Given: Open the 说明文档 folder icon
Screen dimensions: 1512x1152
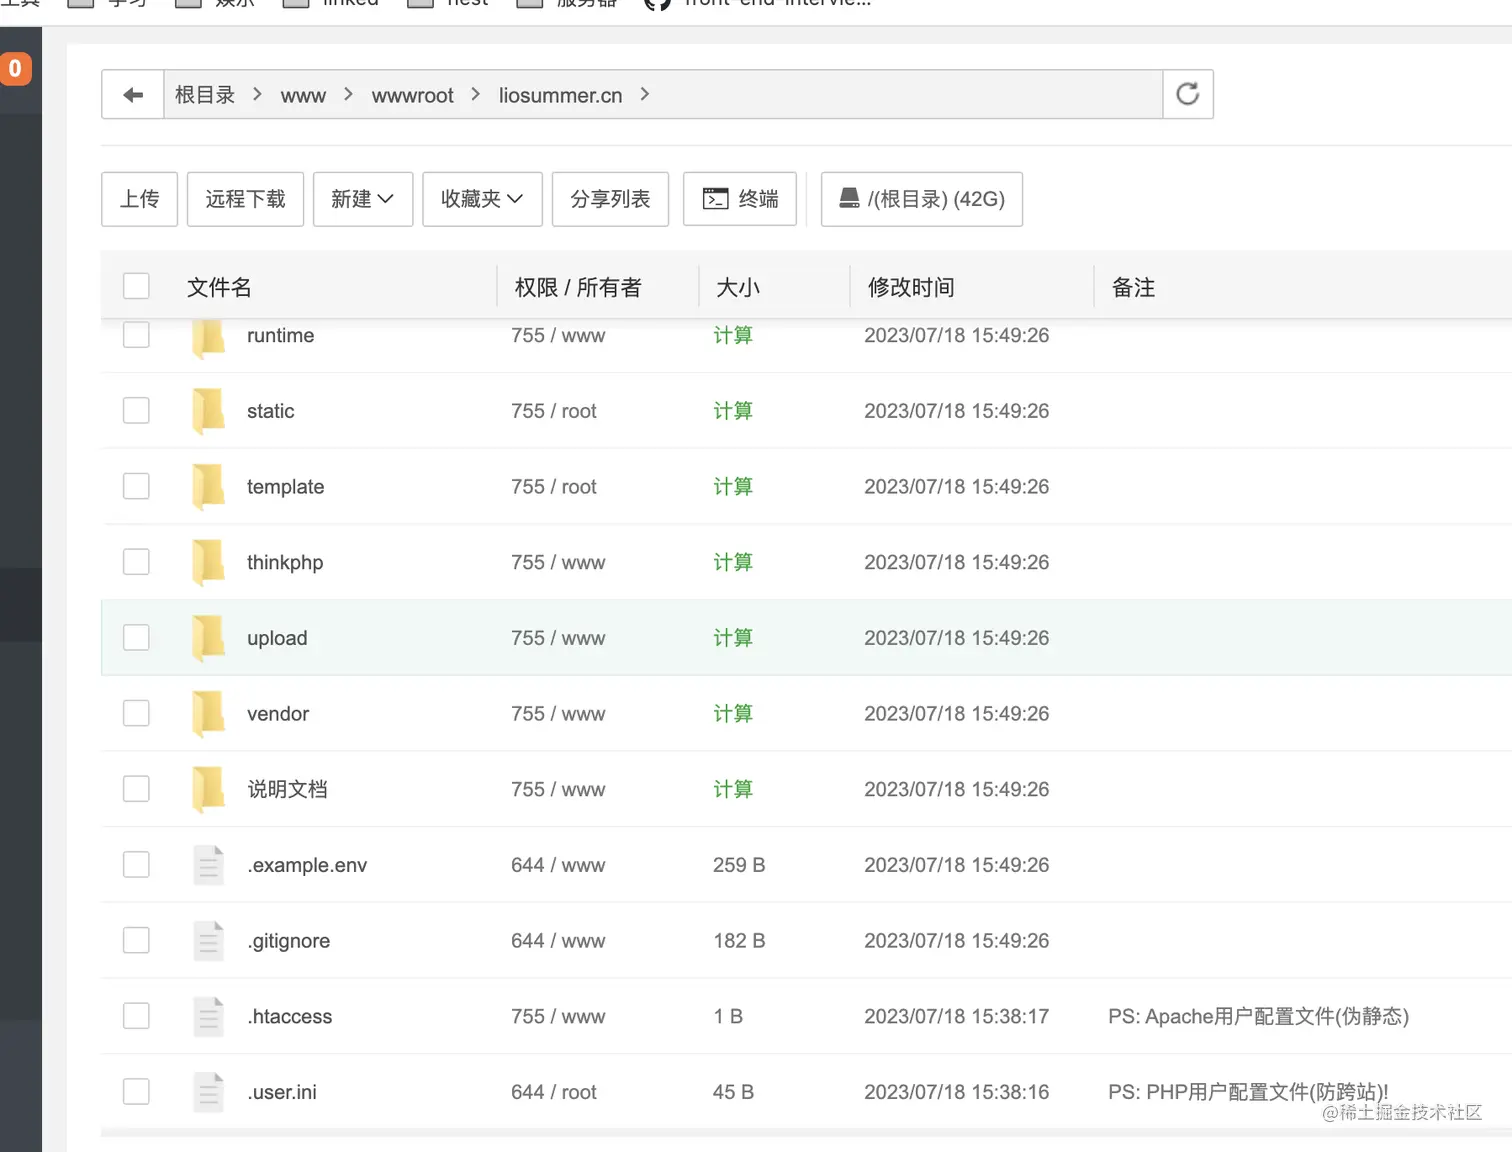Looking at the screenshot, I should pos(208,789).
